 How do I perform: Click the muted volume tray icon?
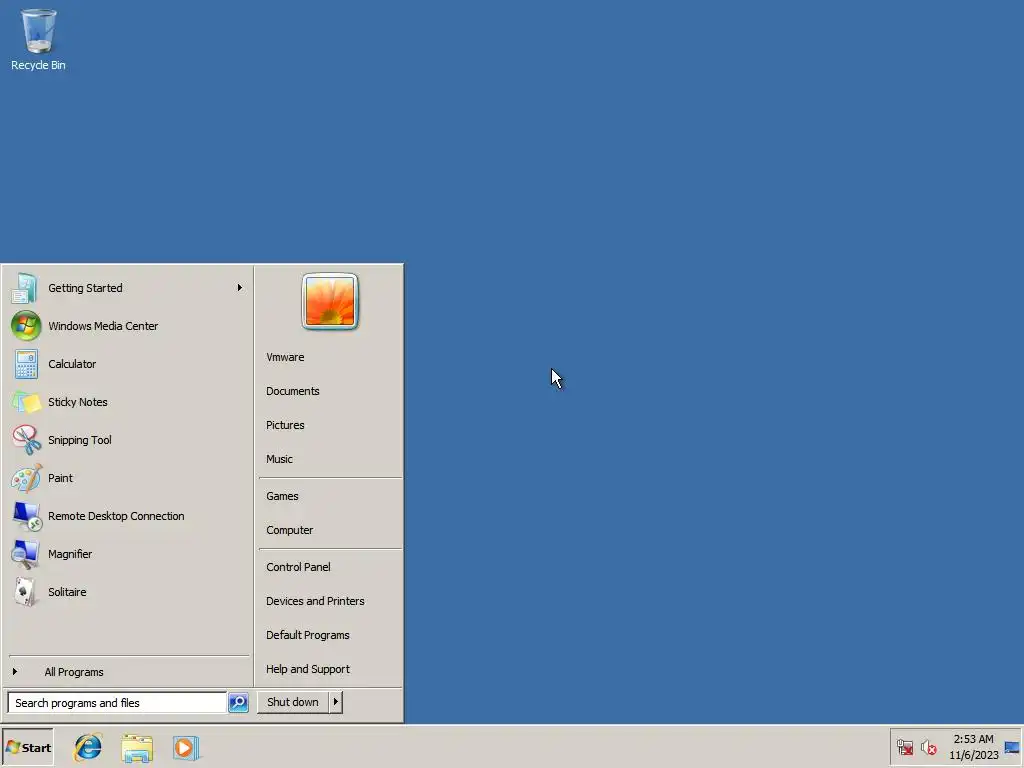pyautogui.click(x=928, y=747)
